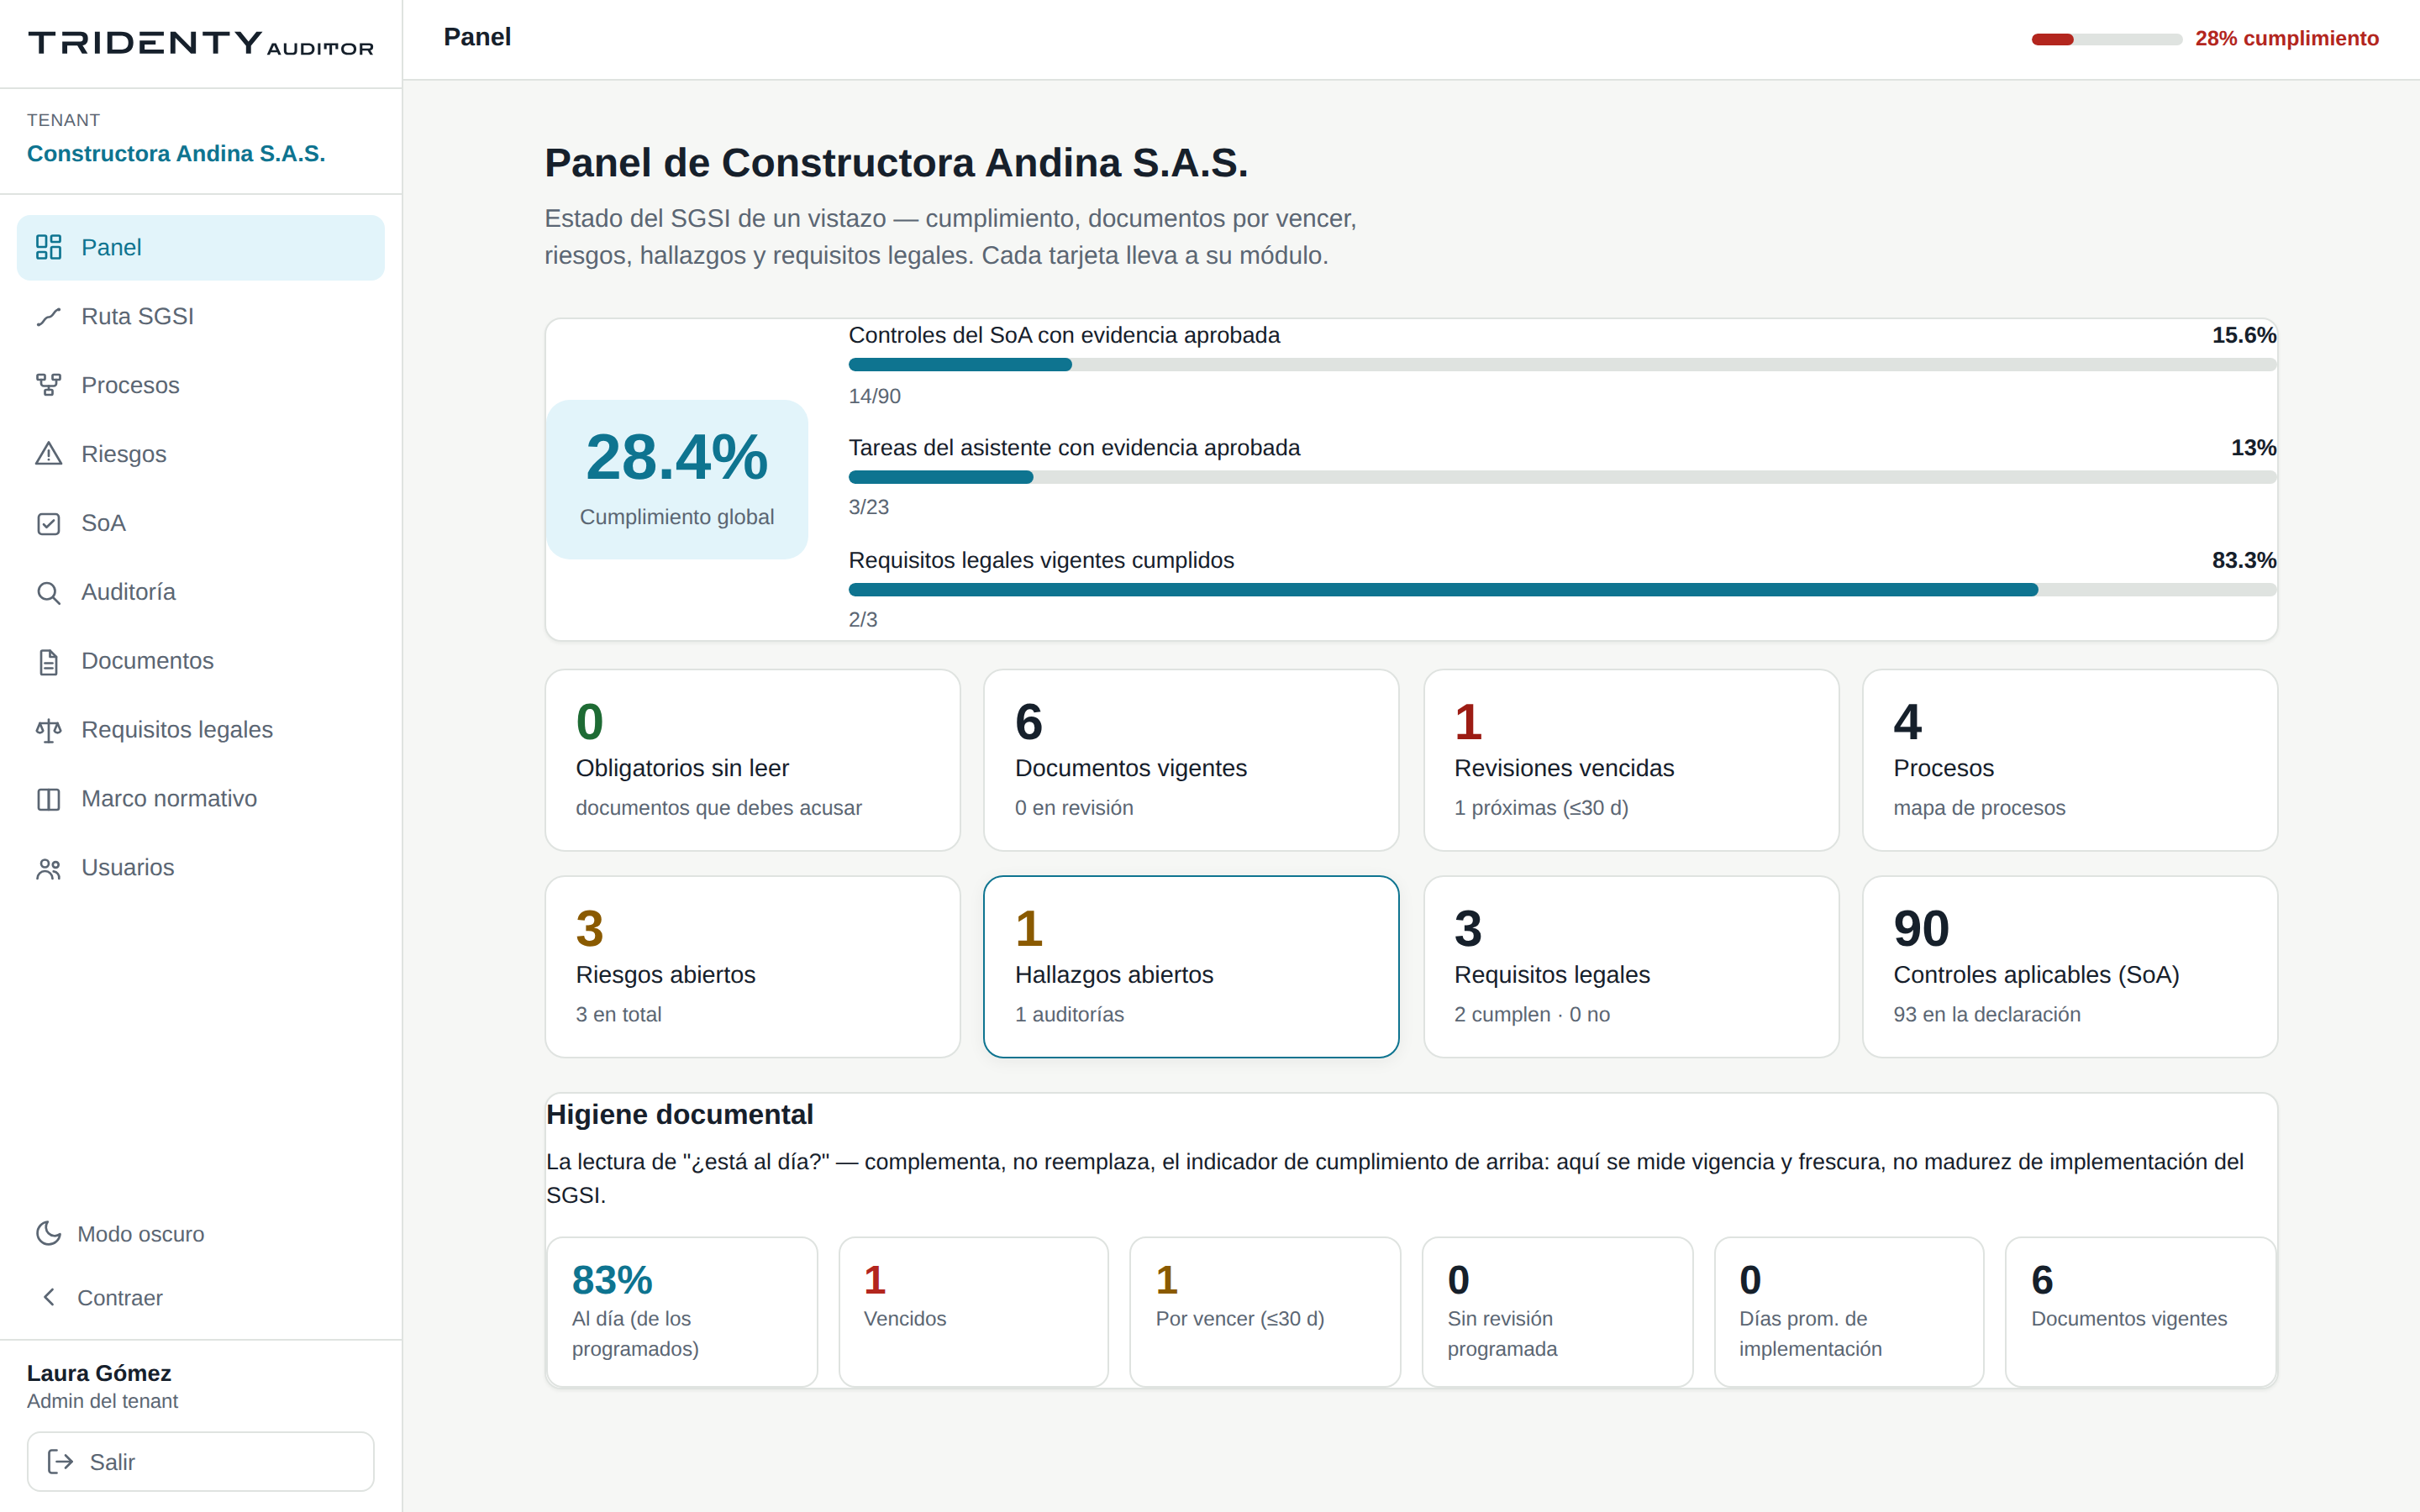Click the Tridenty Auditor logo

[x=201, y=43]
